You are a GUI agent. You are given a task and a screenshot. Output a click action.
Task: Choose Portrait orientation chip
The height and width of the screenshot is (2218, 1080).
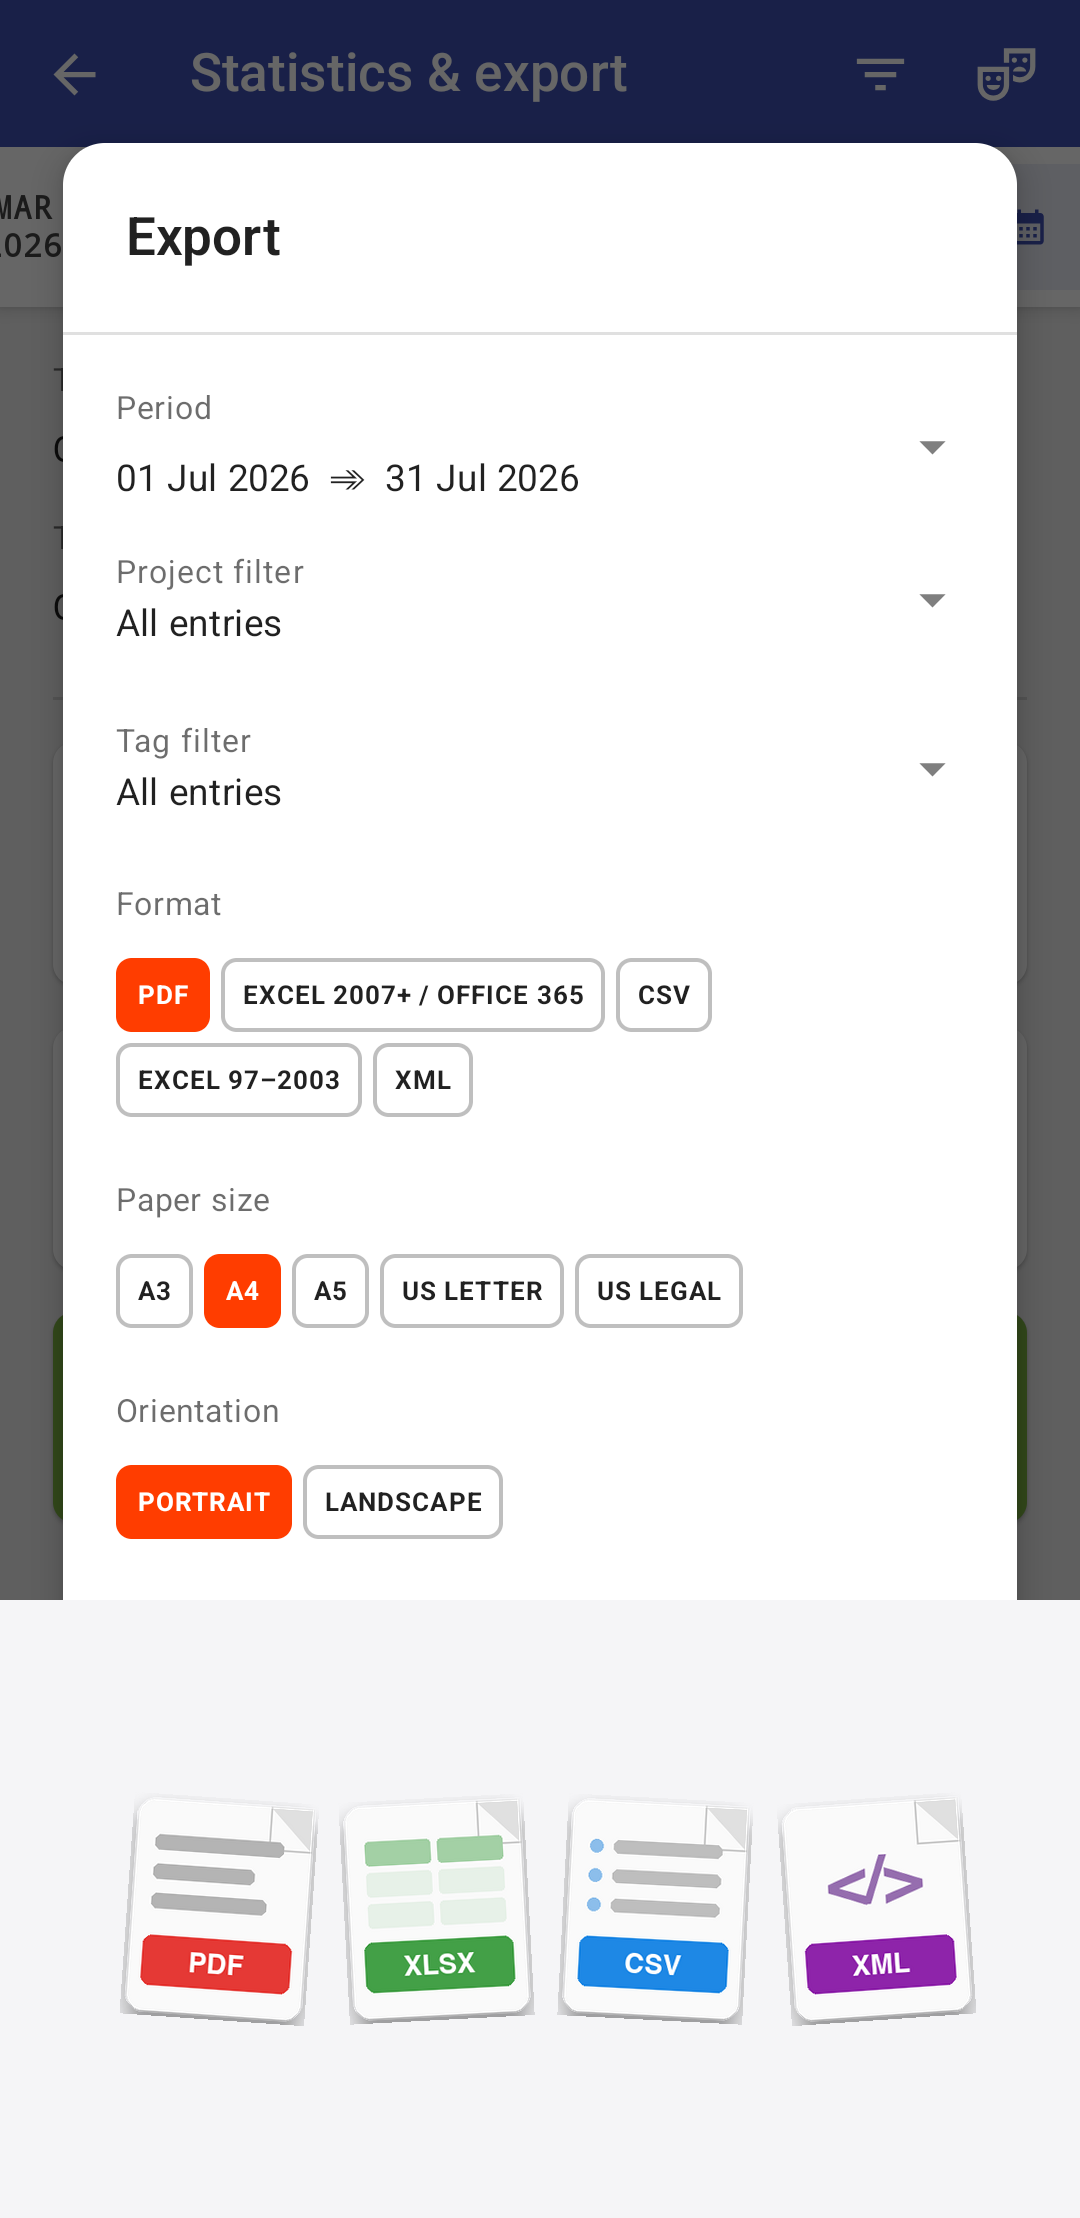(x=204, y=1502)
